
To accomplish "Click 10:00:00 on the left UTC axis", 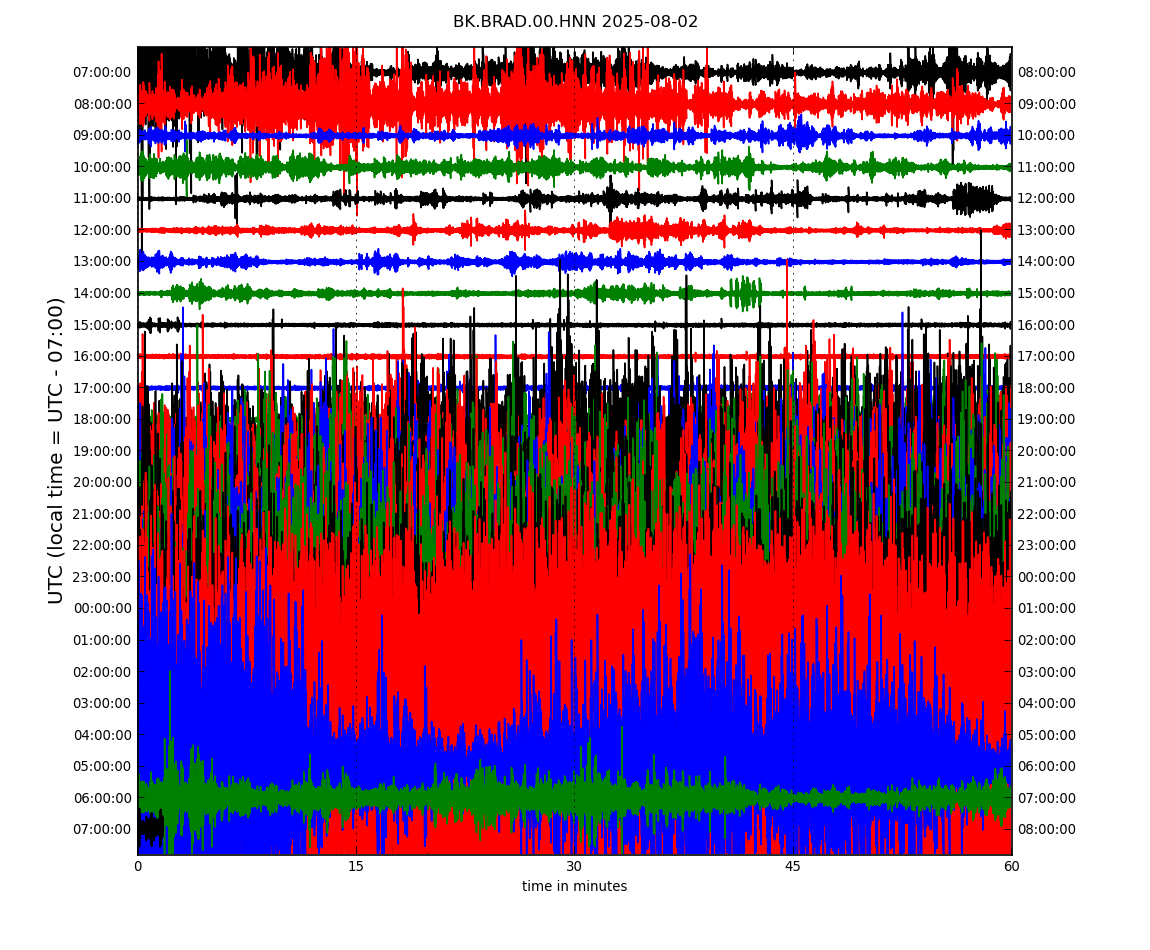I will coord(102,167).
